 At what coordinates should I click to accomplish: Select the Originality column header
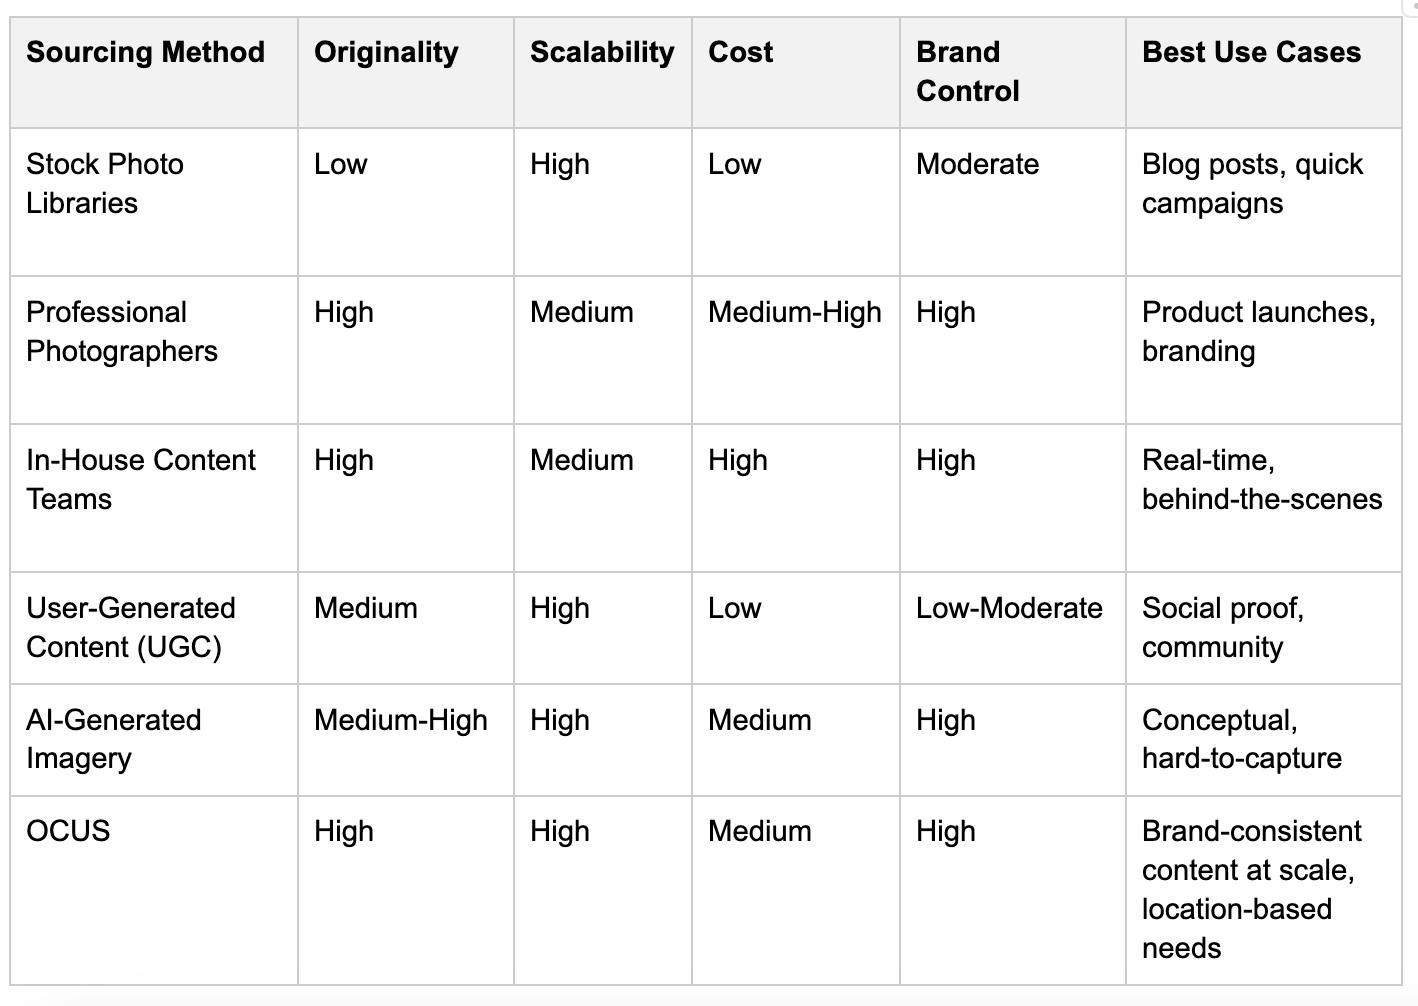click(386, 52)
